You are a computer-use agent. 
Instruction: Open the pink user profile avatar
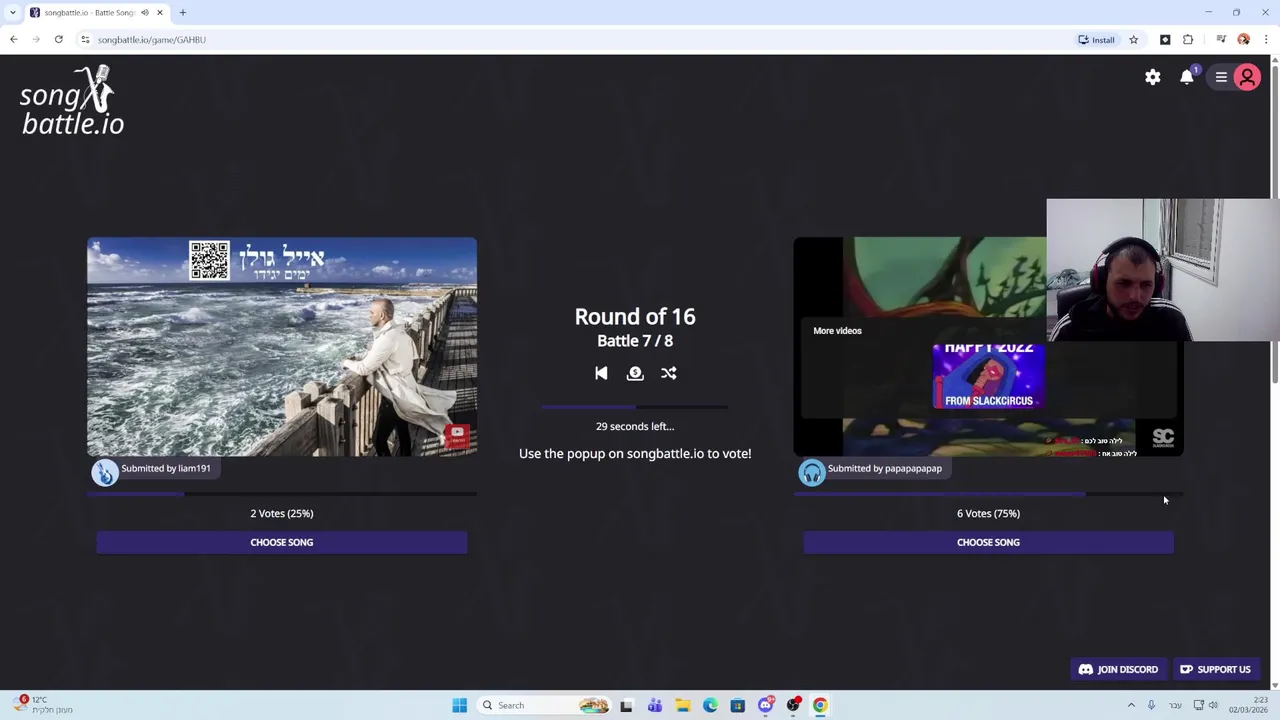[1247, 77]
